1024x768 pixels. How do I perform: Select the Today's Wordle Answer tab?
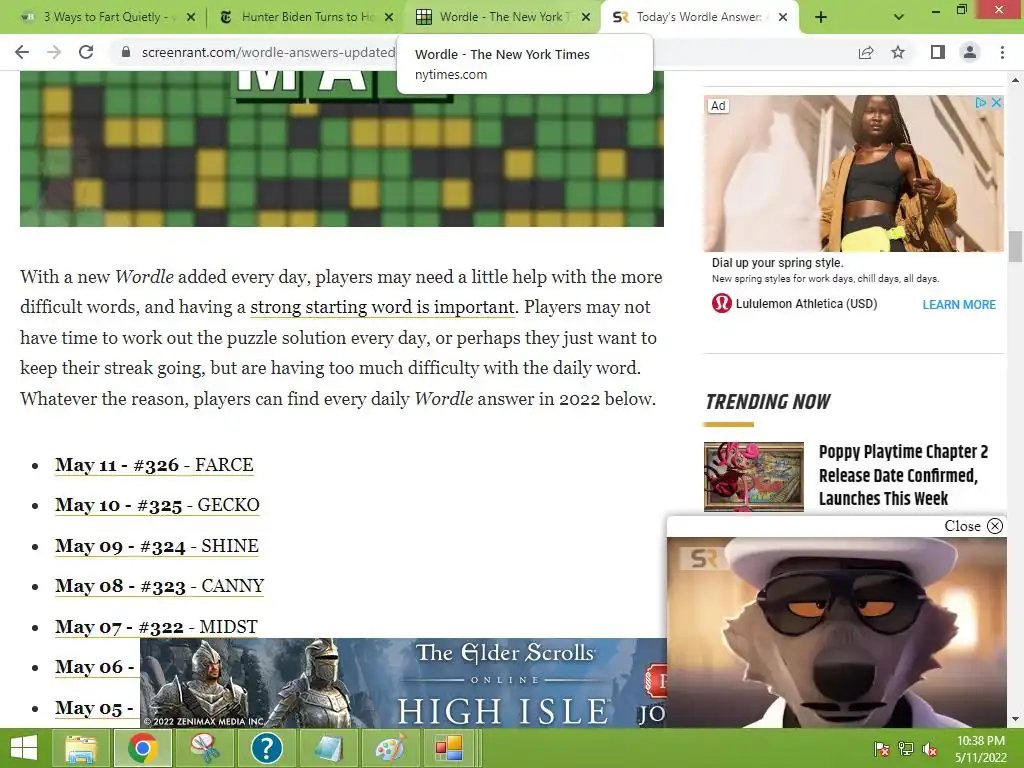pyautogui.click(x=699, y=17)
